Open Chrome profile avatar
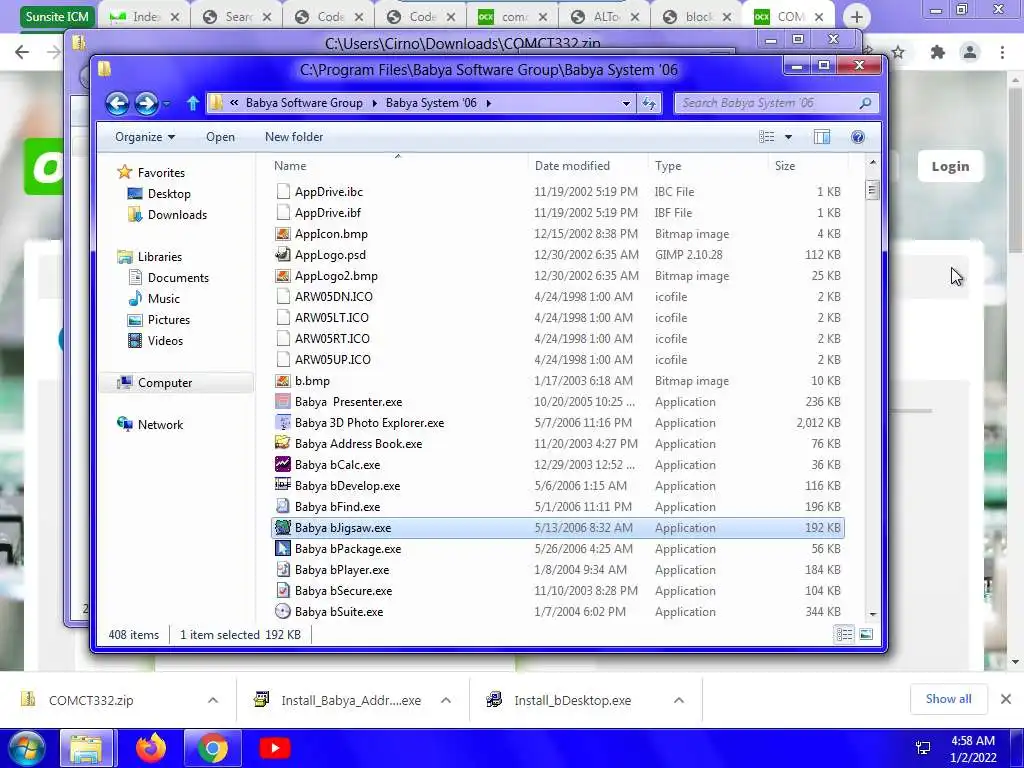Image resolution: width=1024 pixels, height=768 pixels. [970, 52]
